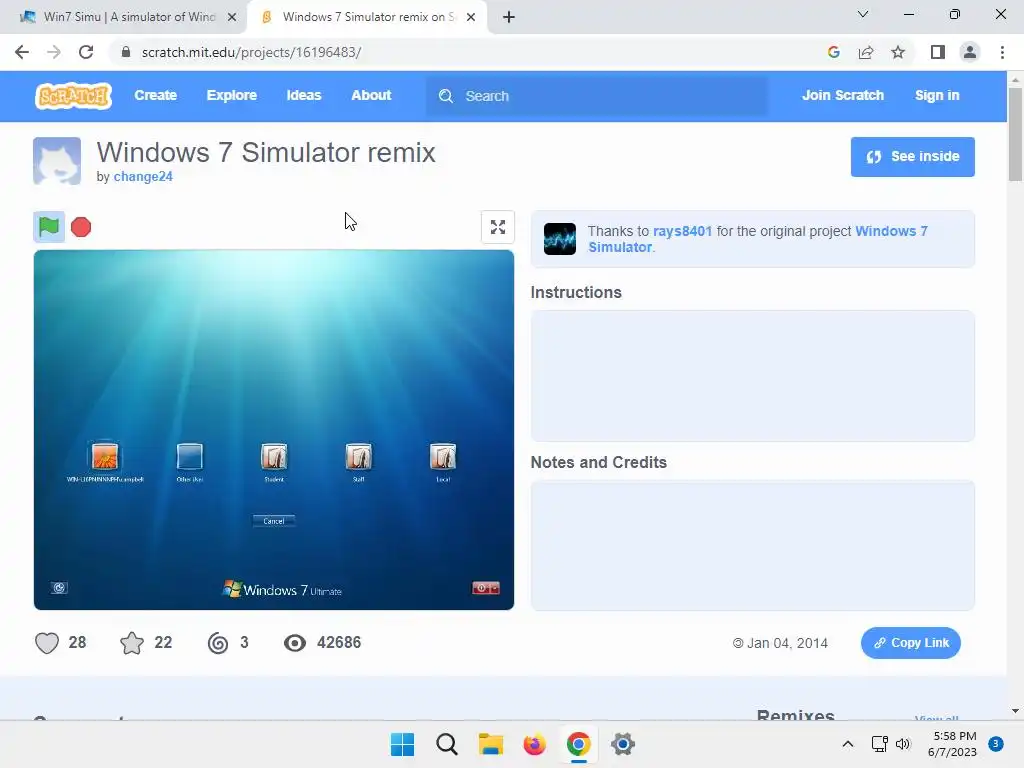
Task: Open the tab search dropdown chevron
Action: 863,14
